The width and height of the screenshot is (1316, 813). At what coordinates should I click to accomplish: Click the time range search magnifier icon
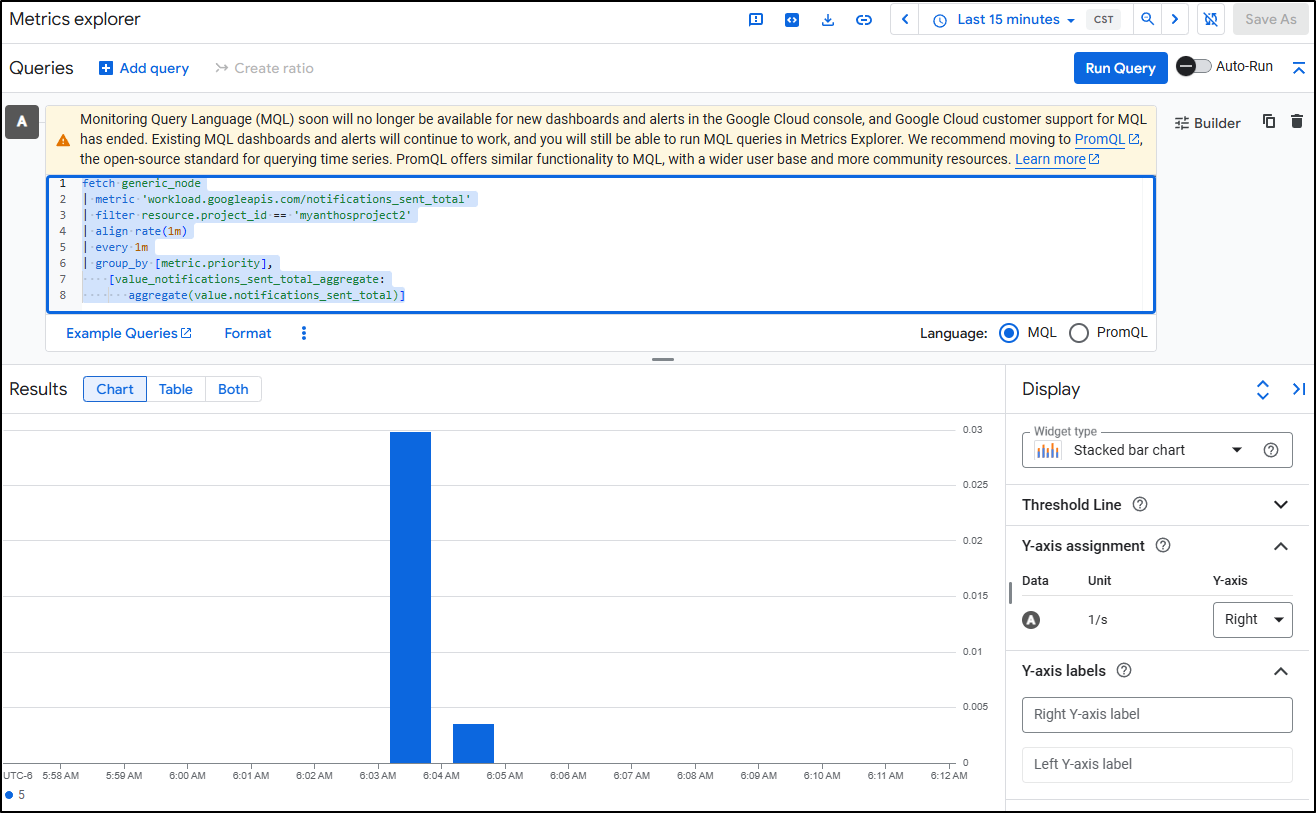(1148, 20)
